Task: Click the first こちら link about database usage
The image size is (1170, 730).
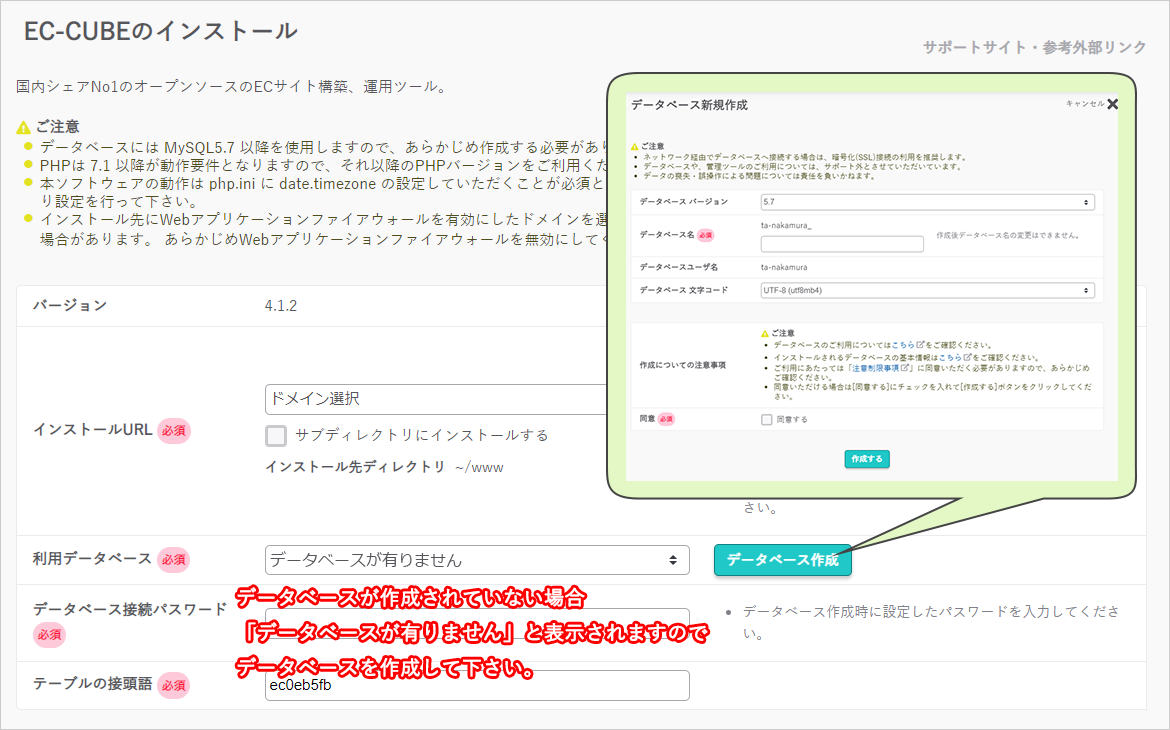Action: tap(903, 345)
